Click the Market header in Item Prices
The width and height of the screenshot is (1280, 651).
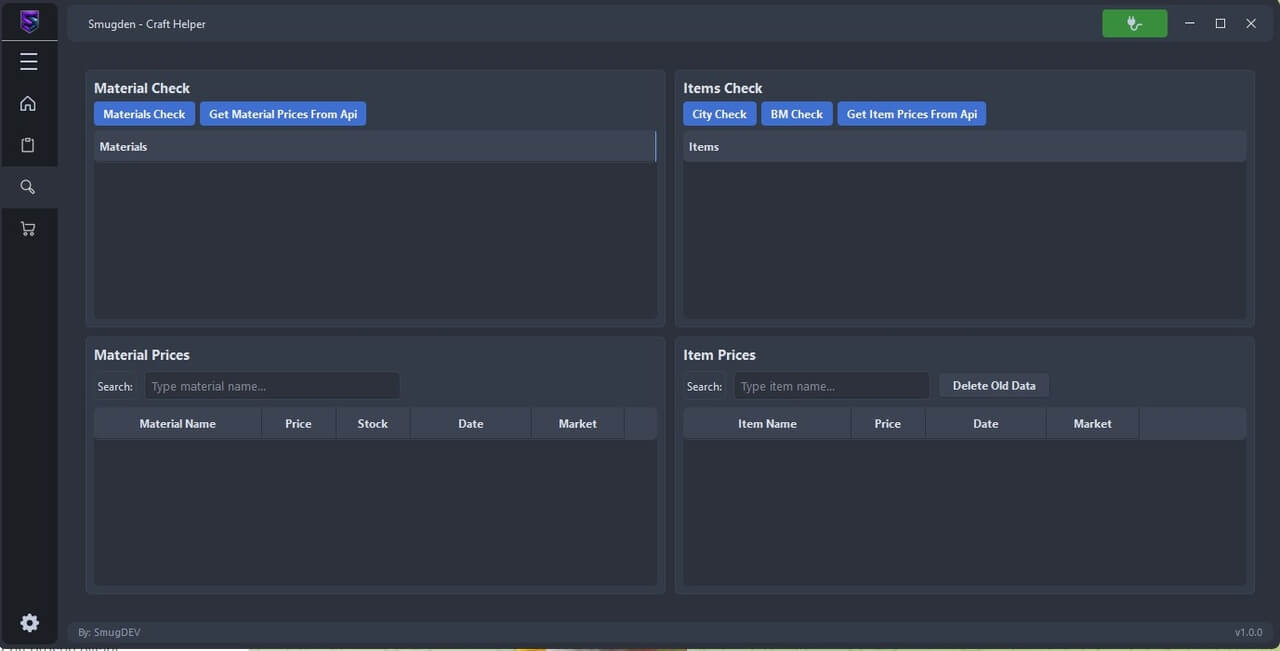click(1092, 424)
